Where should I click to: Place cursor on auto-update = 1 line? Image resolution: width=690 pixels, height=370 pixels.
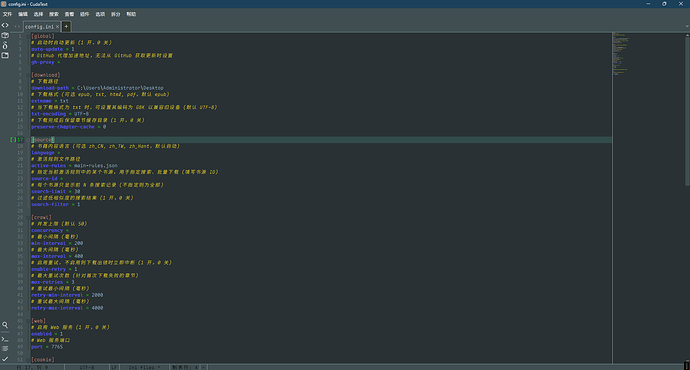53,49
